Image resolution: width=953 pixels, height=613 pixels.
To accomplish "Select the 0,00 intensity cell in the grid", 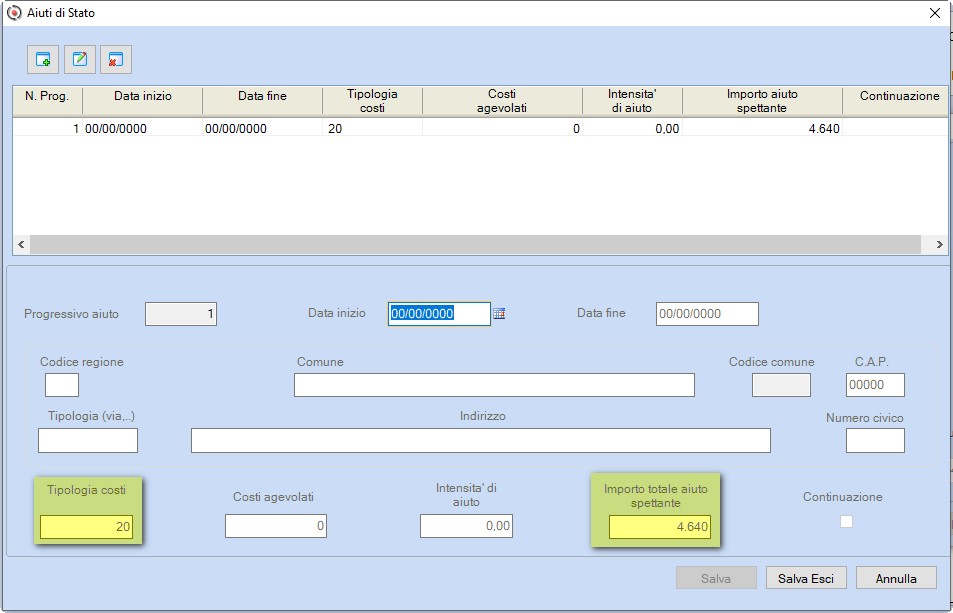I will (632, 128).
